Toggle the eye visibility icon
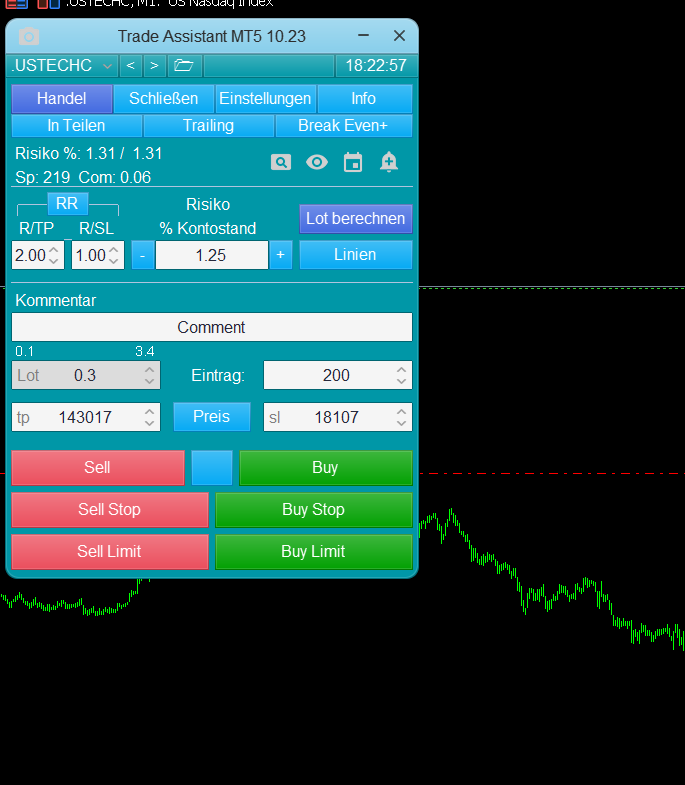 (317, 162)
